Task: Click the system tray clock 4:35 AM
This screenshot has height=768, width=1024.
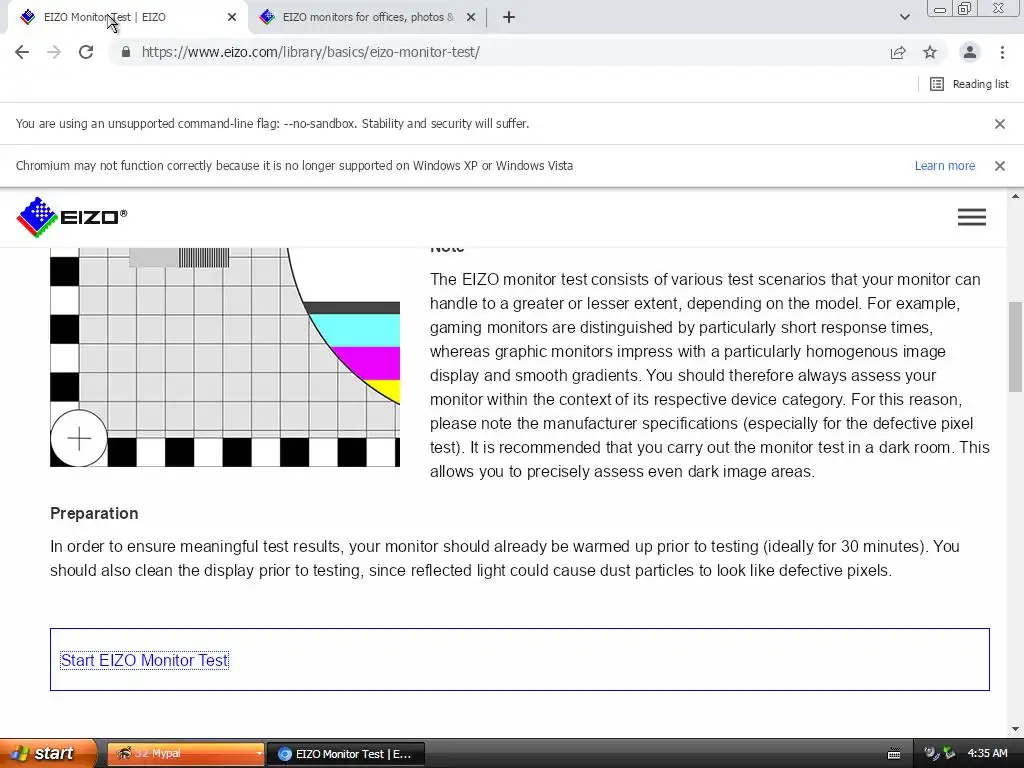Action: [x=987, y=753]
